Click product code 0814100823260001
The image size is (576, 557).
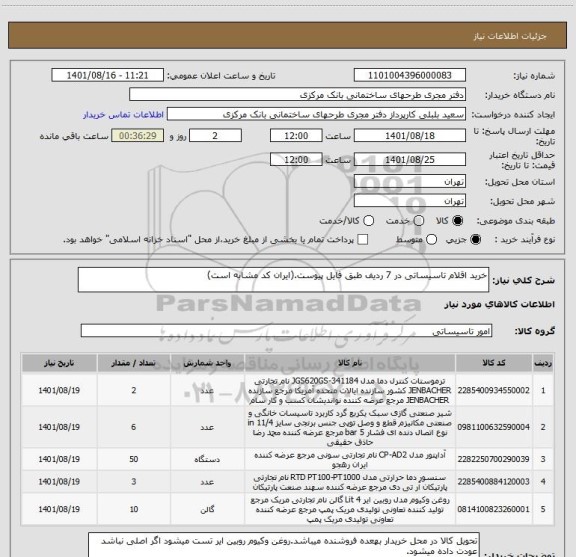click(x=494, y=509)
